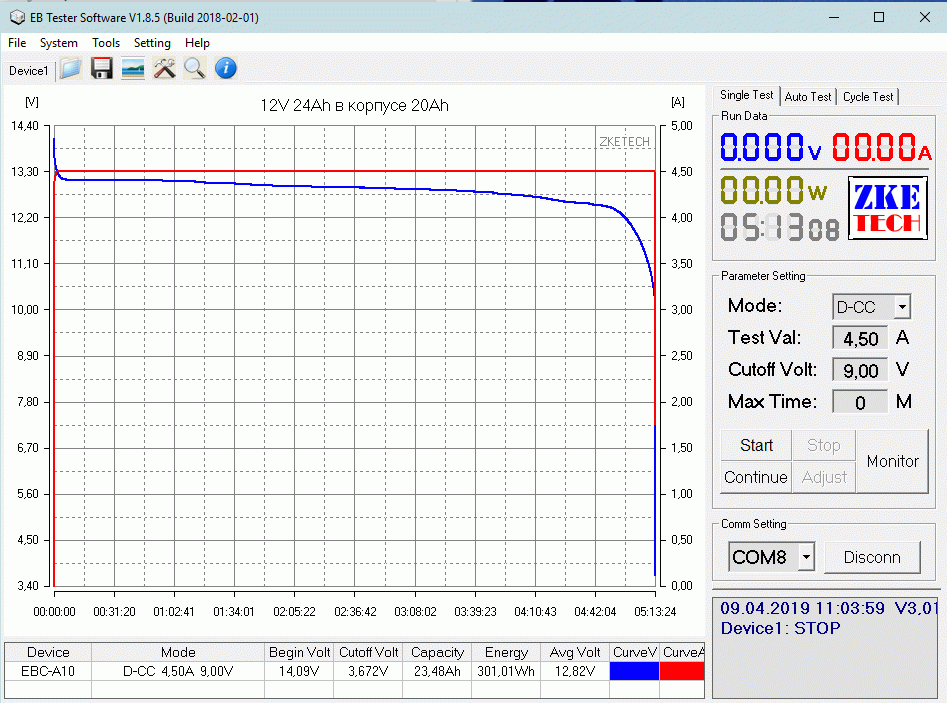947x703 pixels.
Task: Select the Cutoff Volt value 3,672V
Action: [x=368, y=671]
